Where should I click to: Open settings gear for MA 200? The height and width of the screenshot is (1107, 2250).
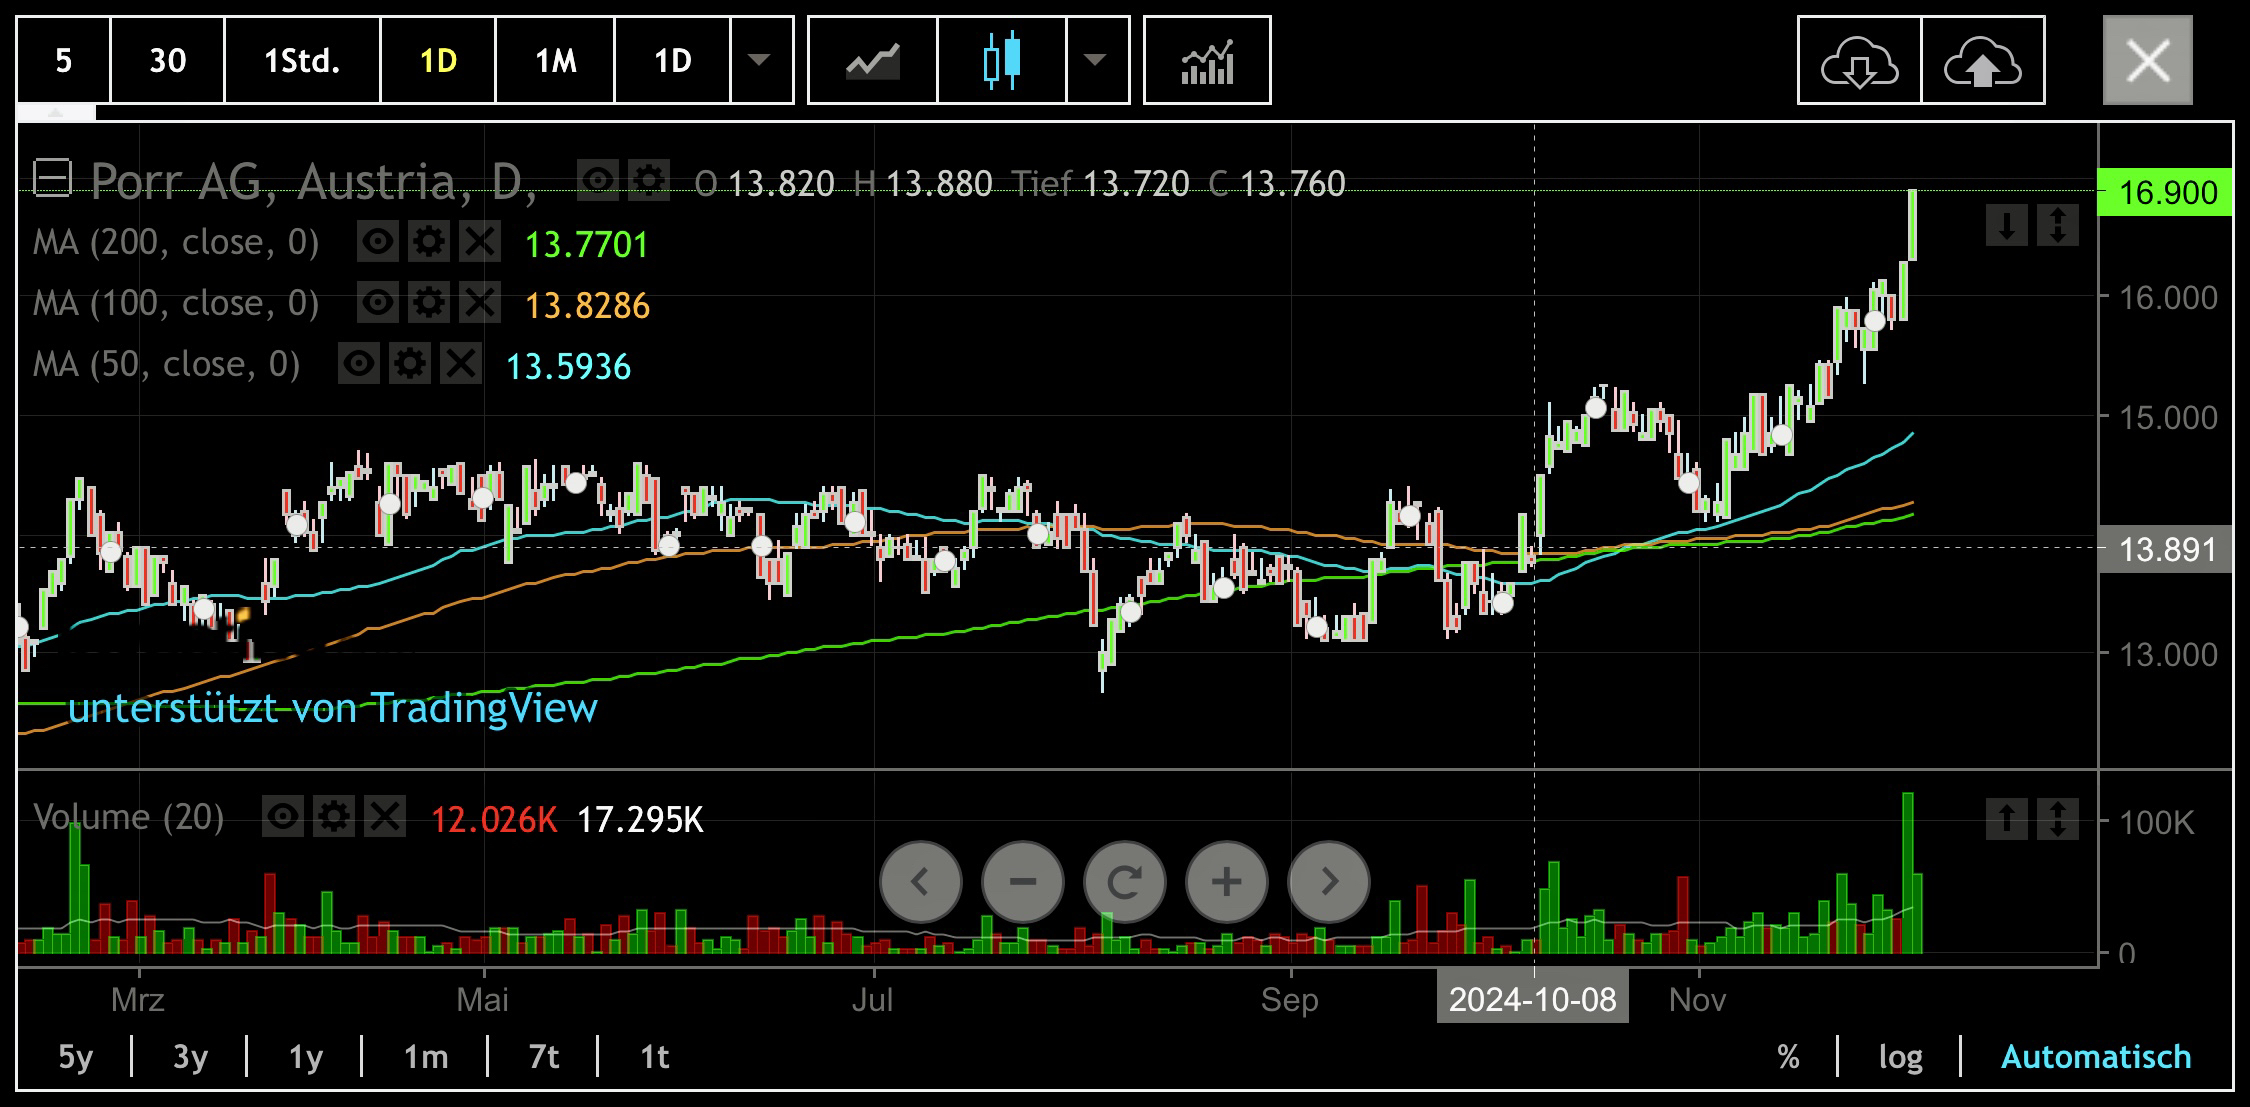click(429, 242)
